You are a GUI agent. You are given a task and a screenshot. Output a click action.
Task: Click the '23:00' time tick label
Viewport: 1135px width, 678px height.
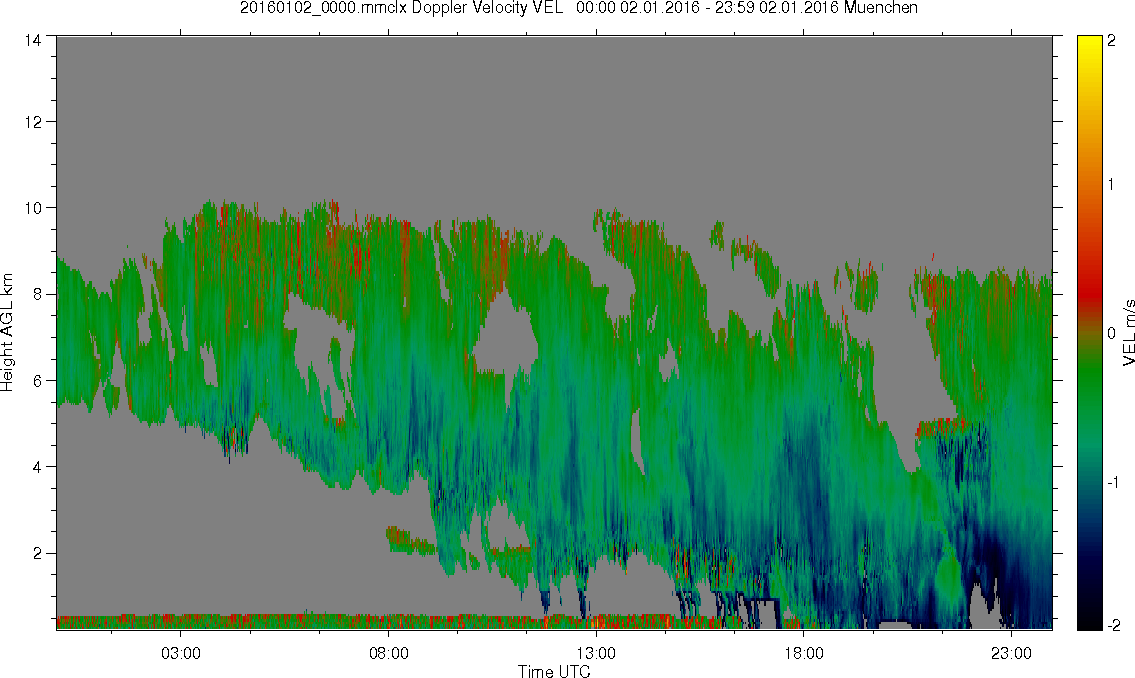tap(1011, 653)
